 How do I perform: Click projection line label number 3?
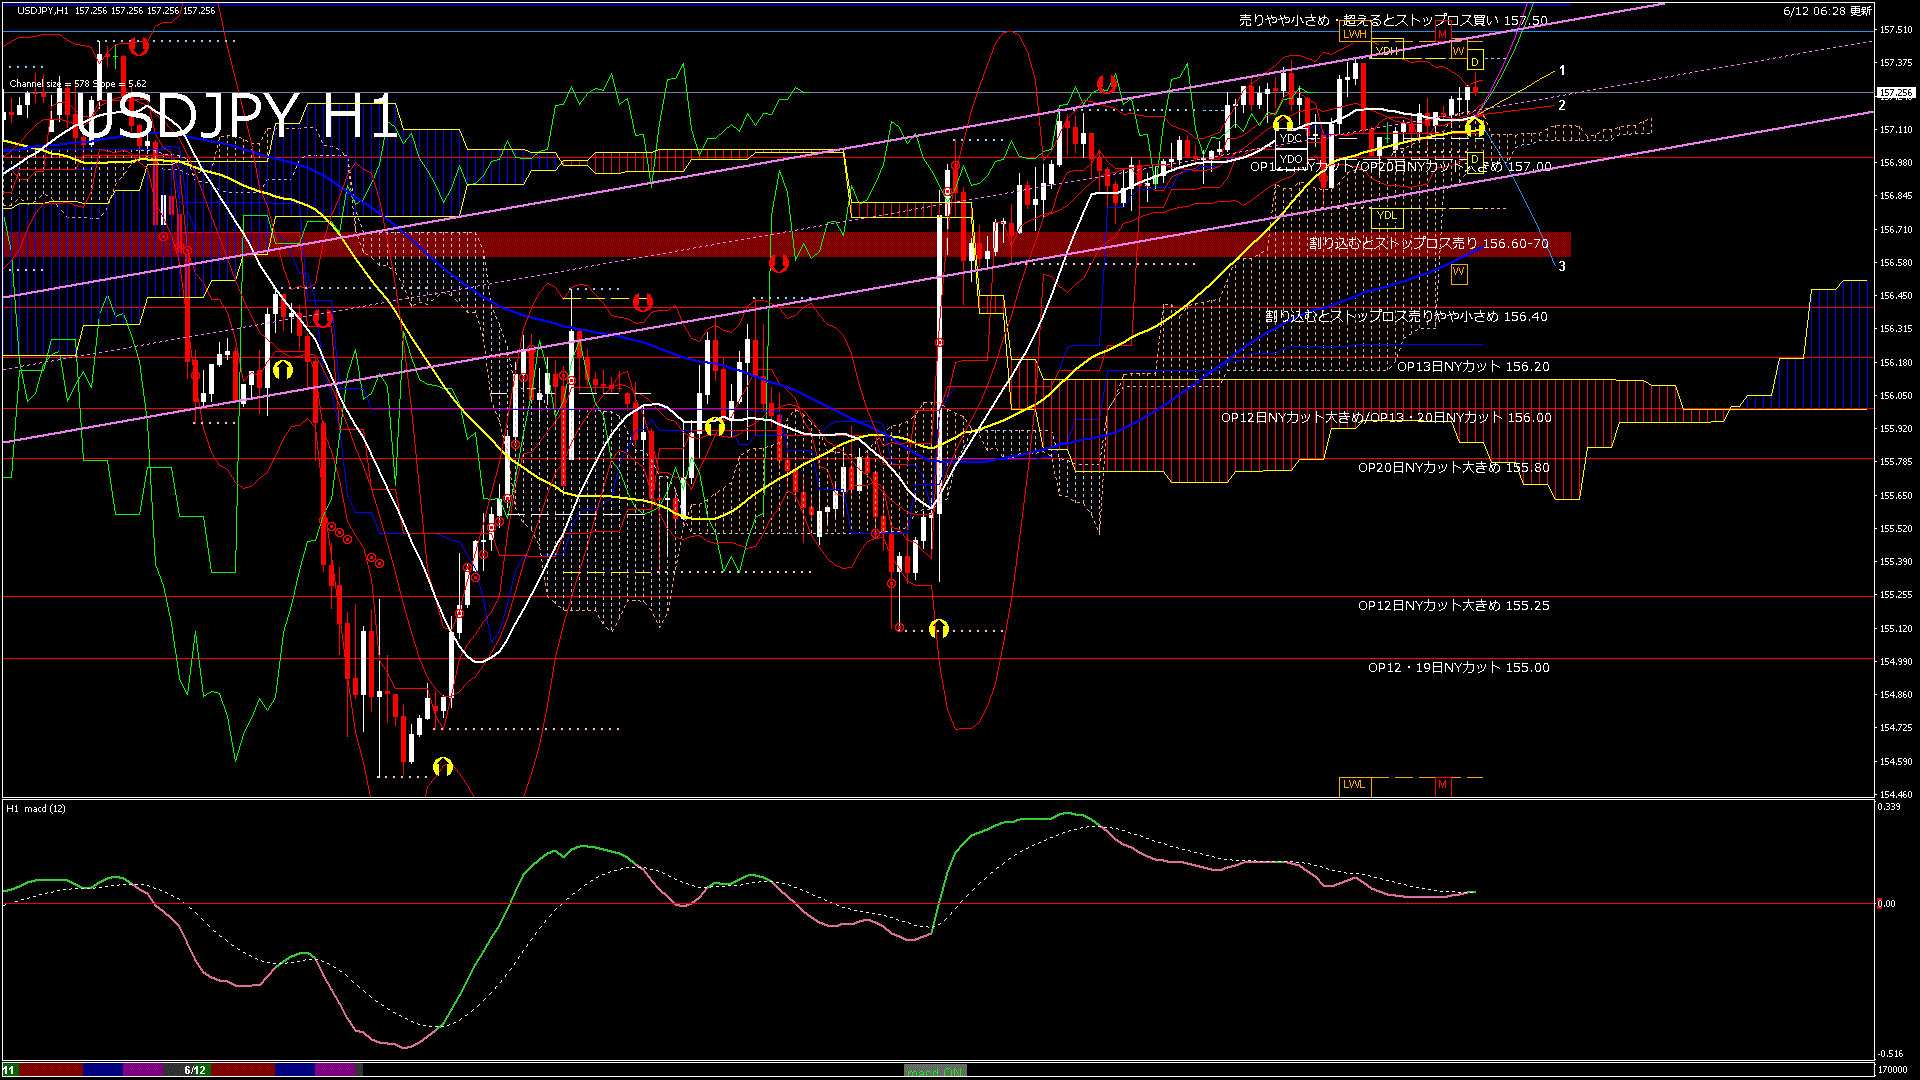click(1562, 266)
